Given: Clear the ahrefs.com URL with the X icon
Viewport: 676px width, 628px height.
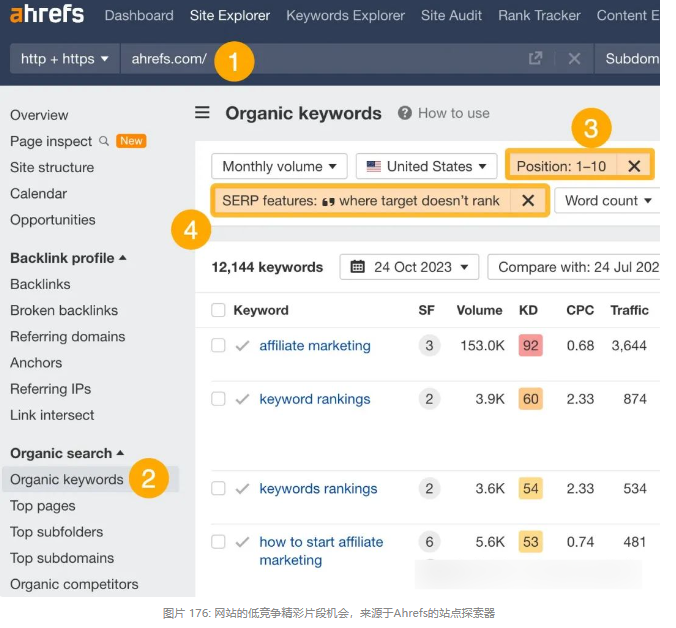Looking at the screenshot, I should (574, 58).
